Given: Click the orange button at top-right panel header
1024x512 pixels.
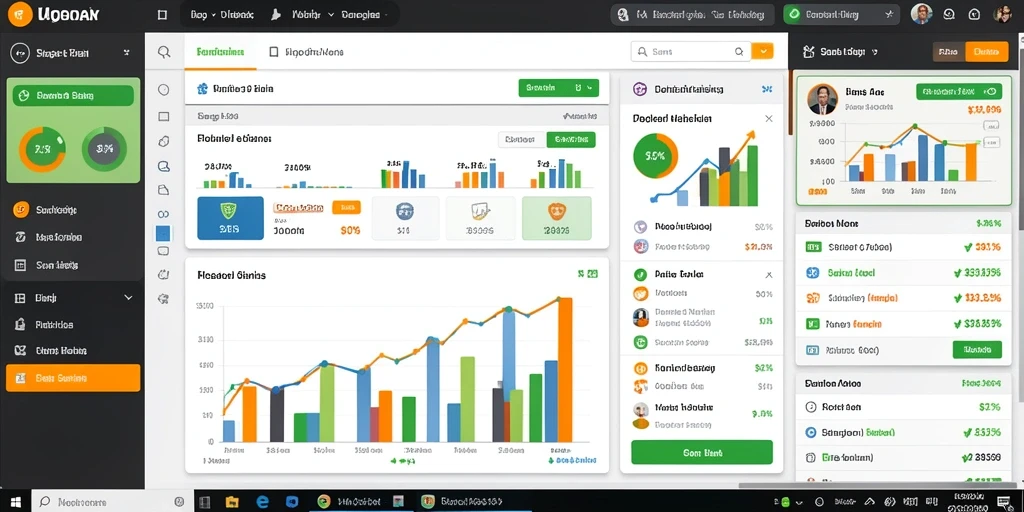Looking at the screenshot, I should 987,52.
